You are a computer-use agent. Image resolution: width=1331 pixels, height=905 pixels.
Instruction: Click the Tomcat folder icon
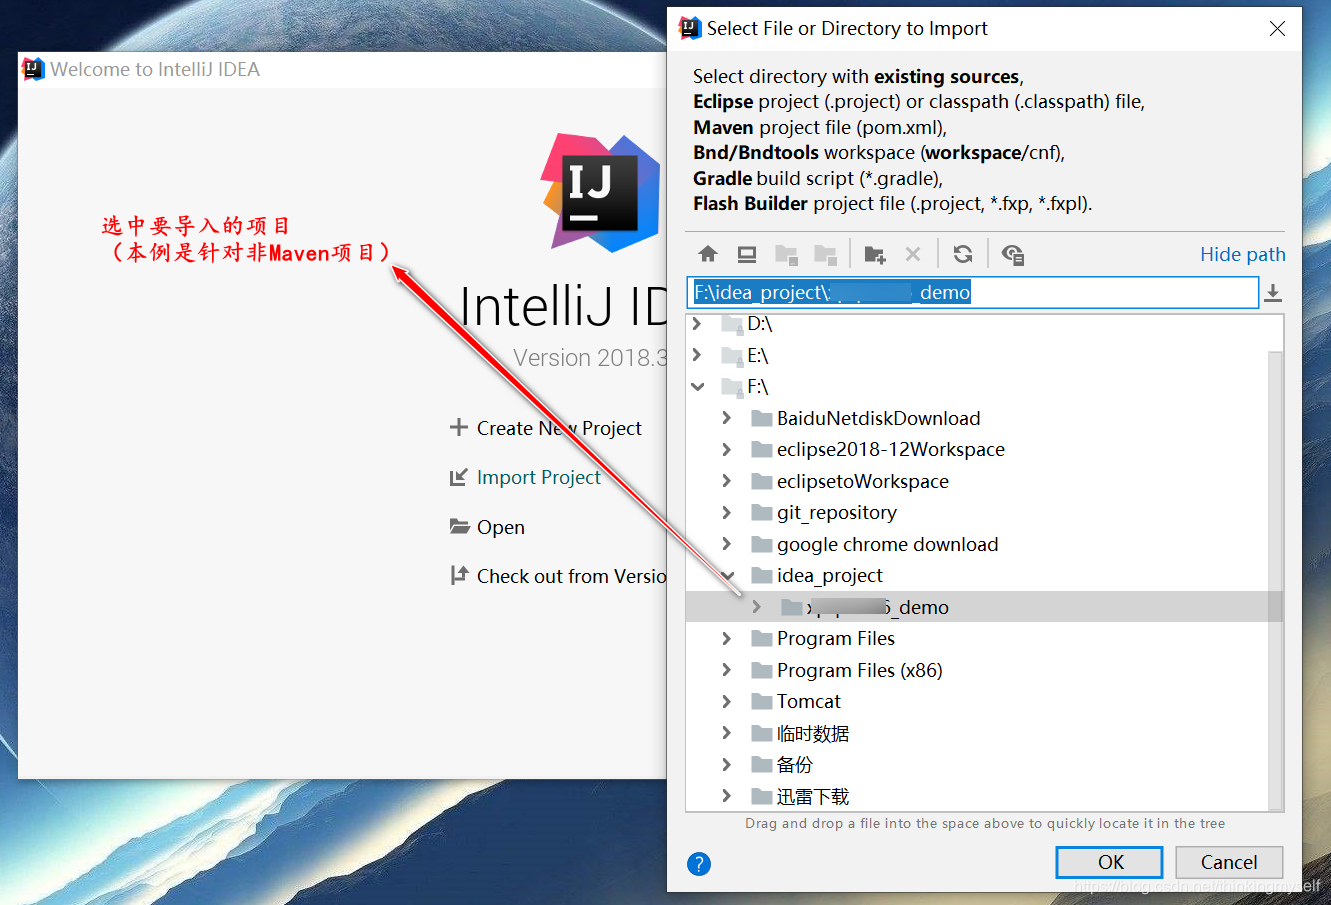[762, 701]
